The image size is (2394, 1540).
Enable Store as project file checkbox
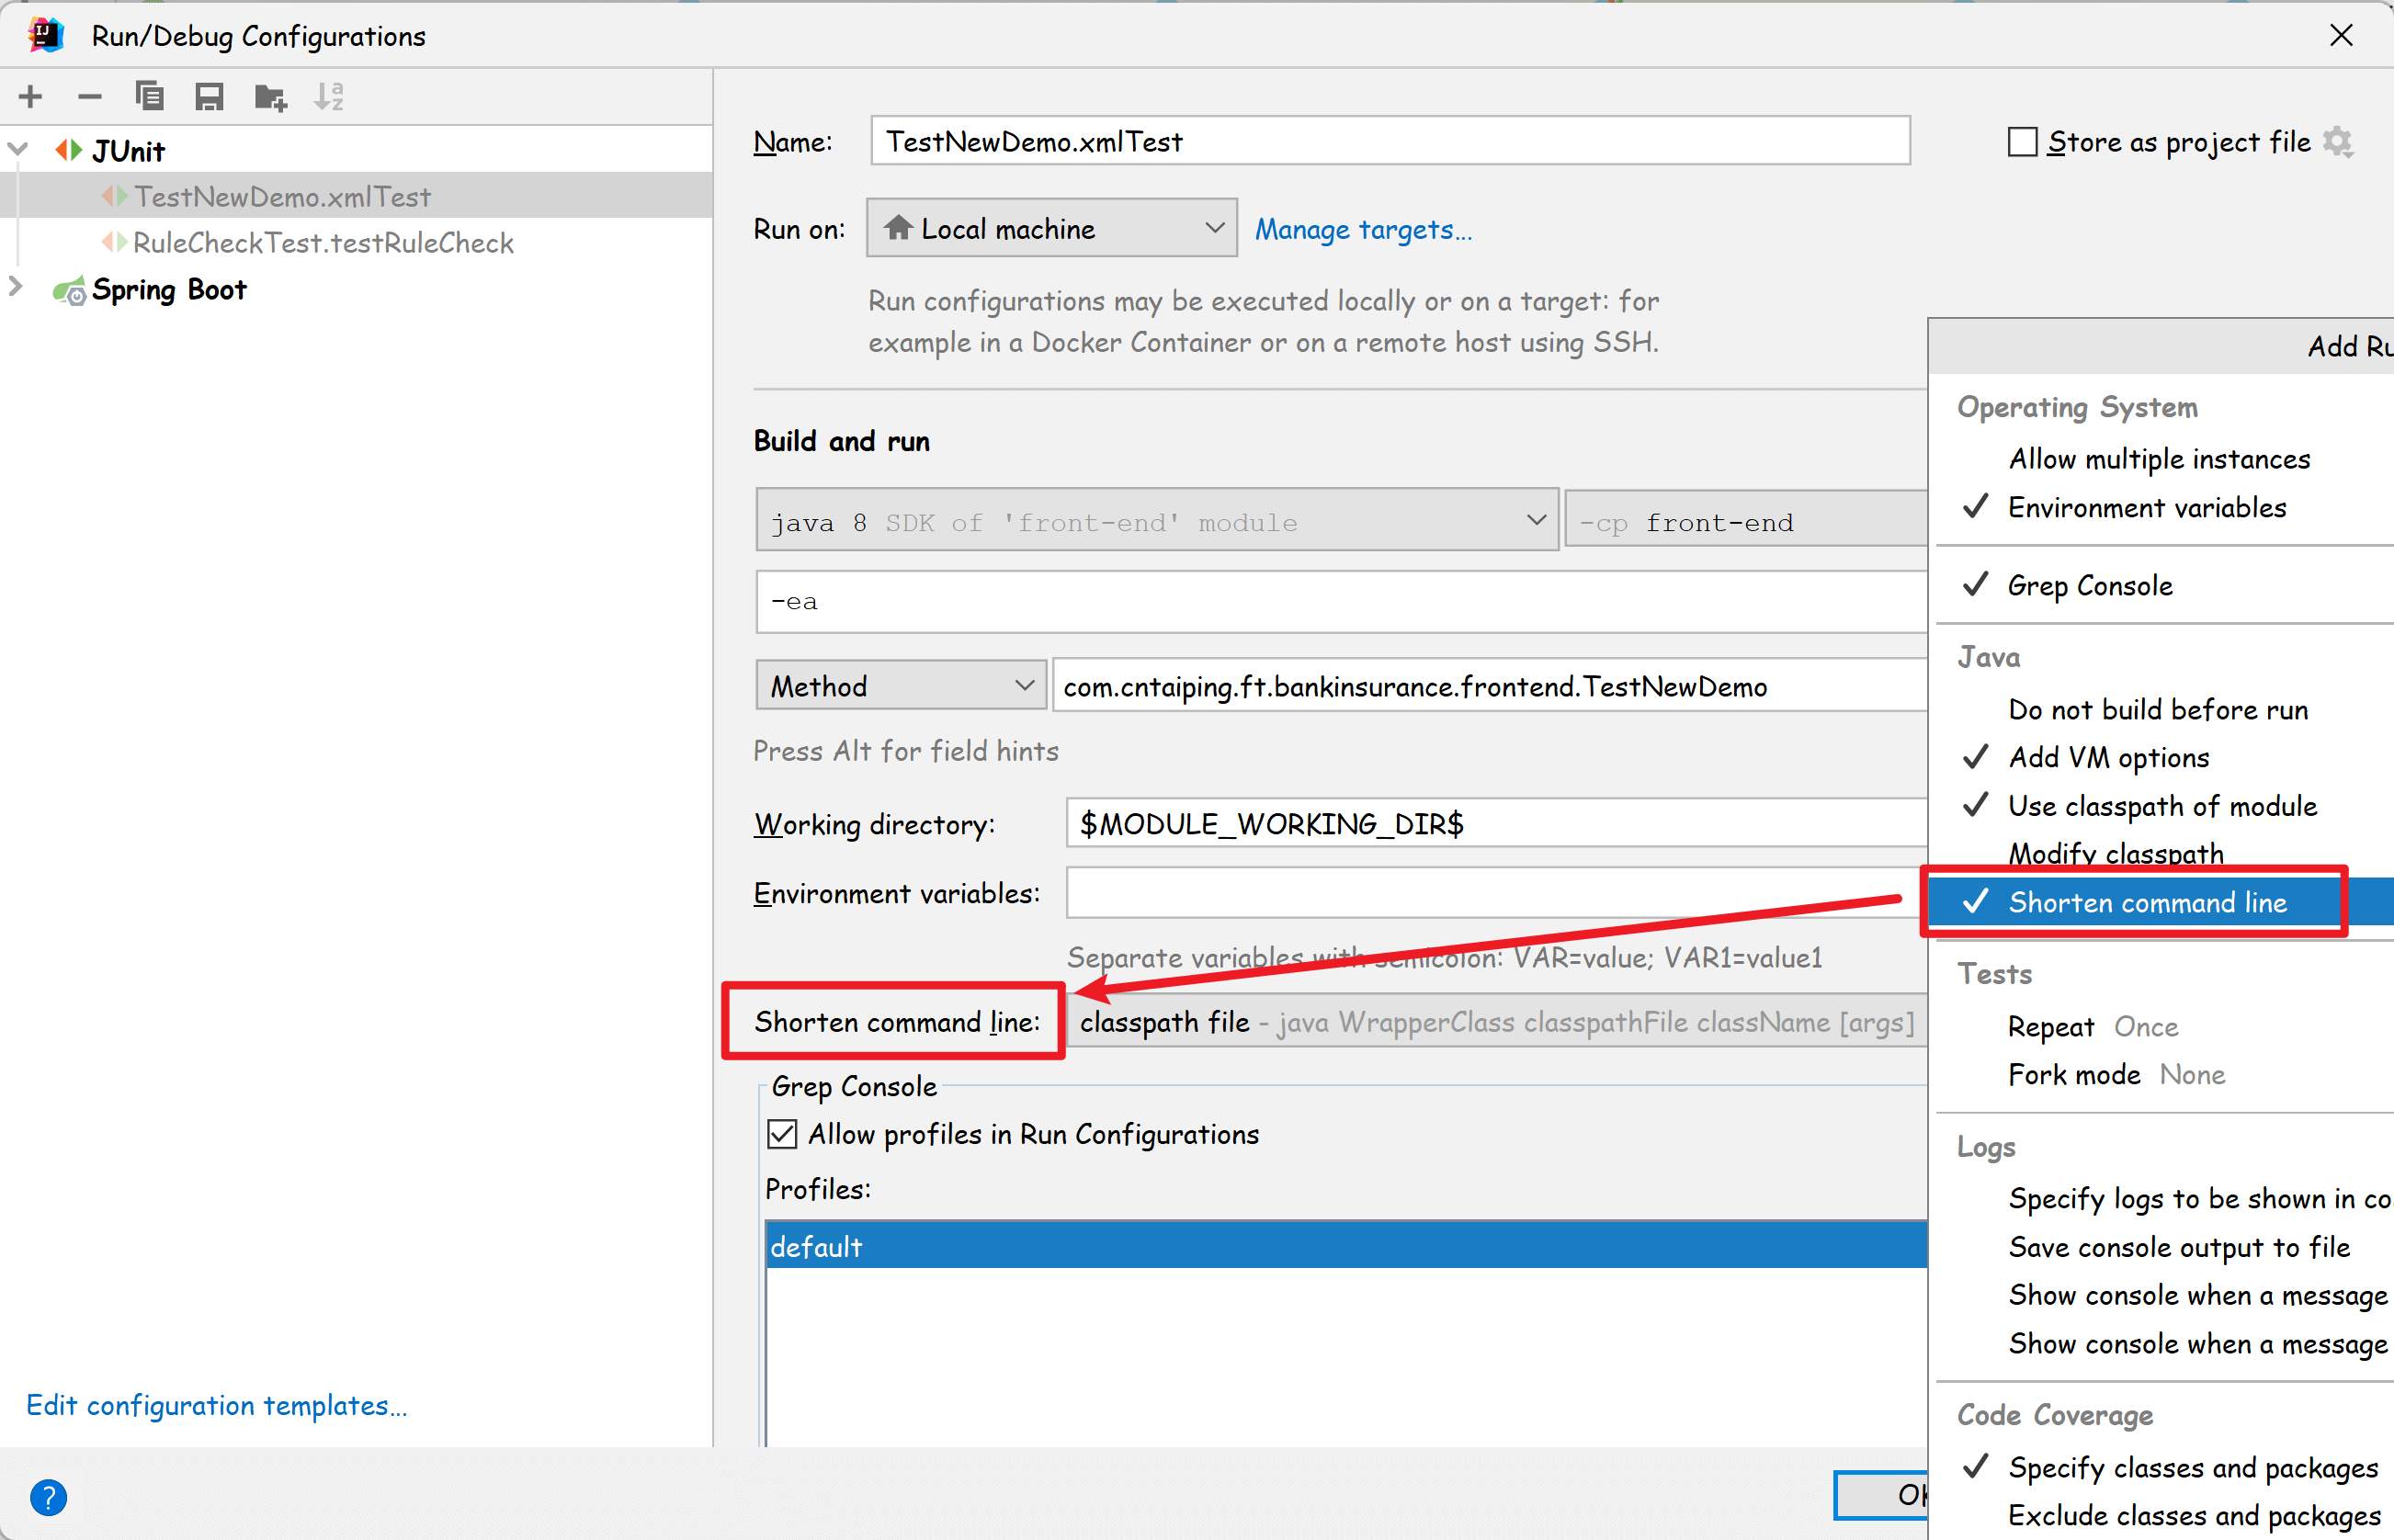2022,142
